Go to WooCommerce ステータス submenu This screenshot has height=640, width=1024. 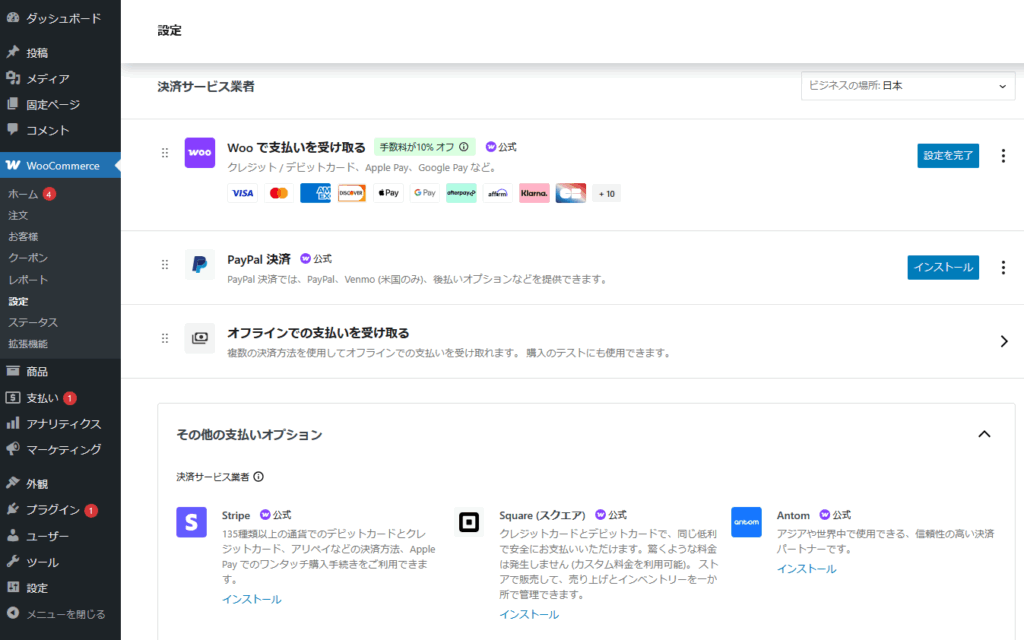click(x=33, y=323)
